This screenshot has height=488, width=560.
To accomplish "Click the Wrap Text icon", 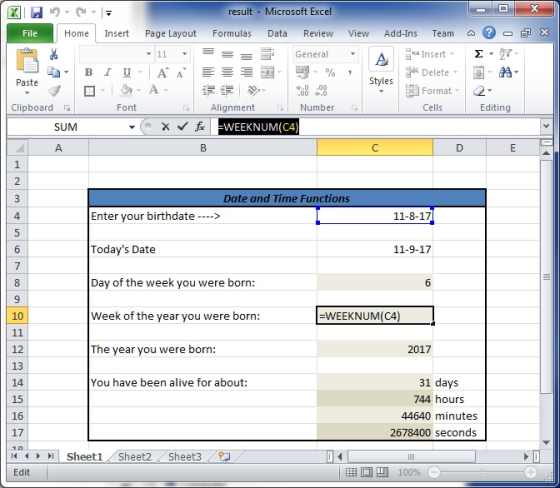I will coord(267,54).
